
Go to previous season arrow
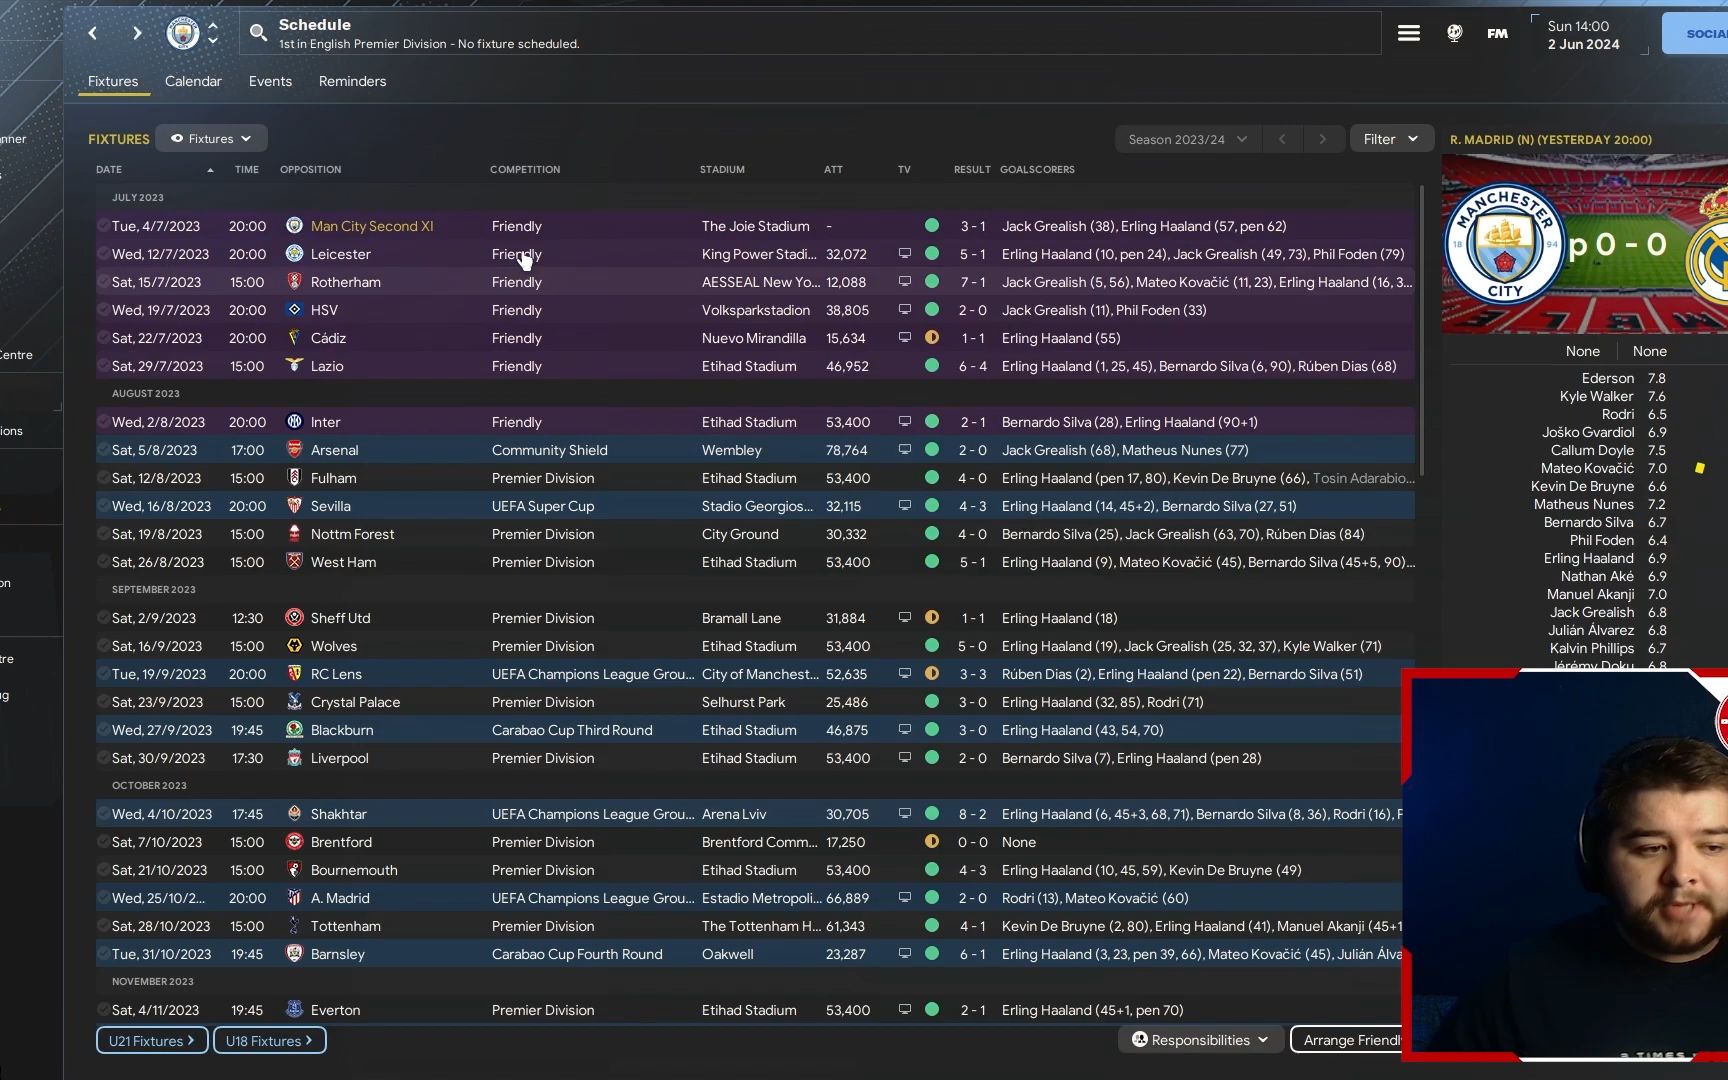tap(1282, 139)
